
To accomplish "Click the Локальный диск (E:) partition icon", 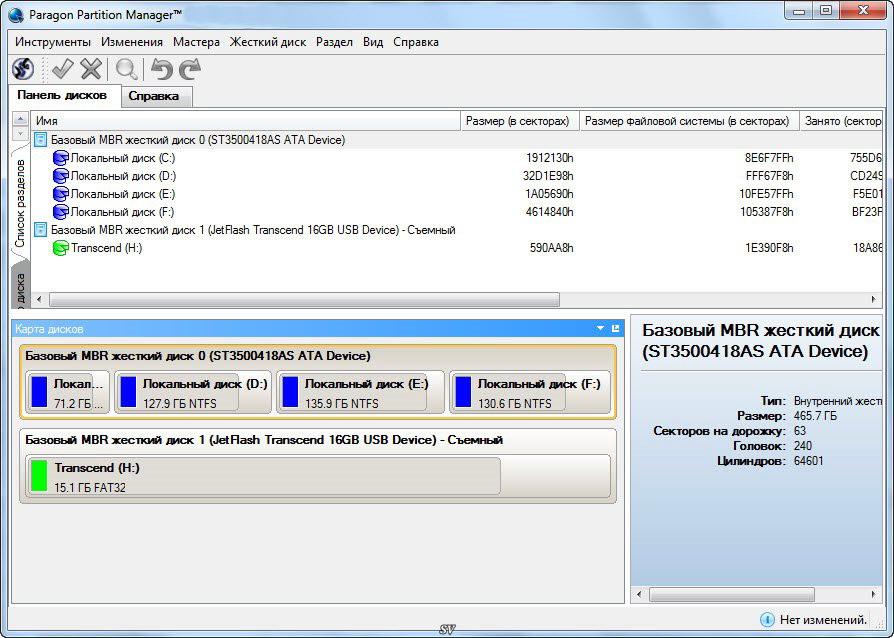I will (60, 194).
